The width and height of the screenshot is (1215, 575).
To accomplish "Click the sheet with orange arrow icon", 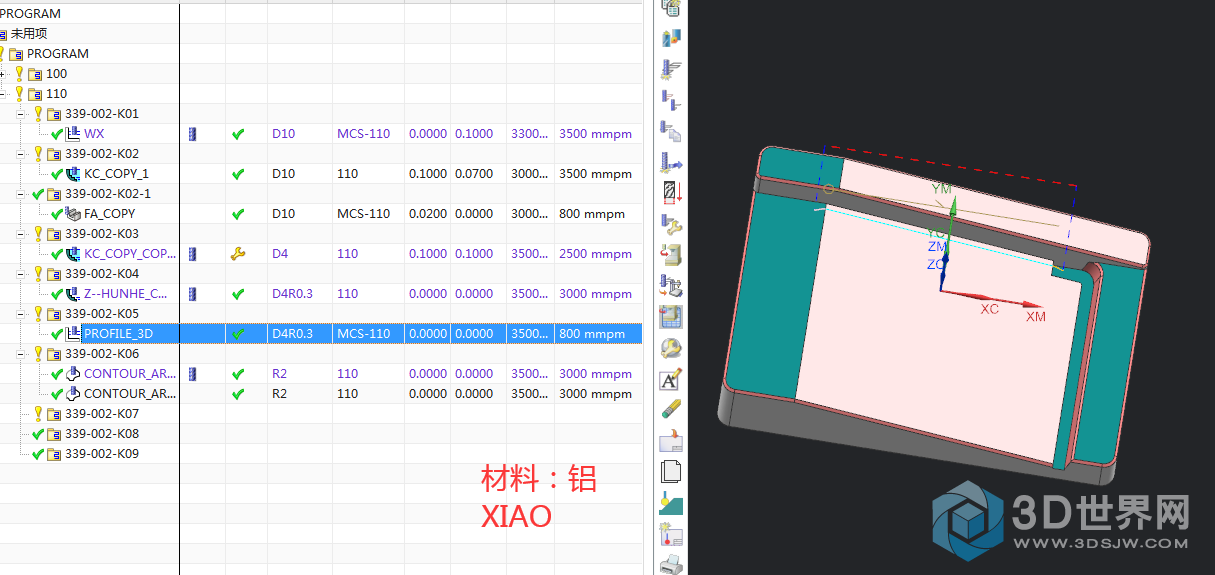I will (x=671, y=441).
